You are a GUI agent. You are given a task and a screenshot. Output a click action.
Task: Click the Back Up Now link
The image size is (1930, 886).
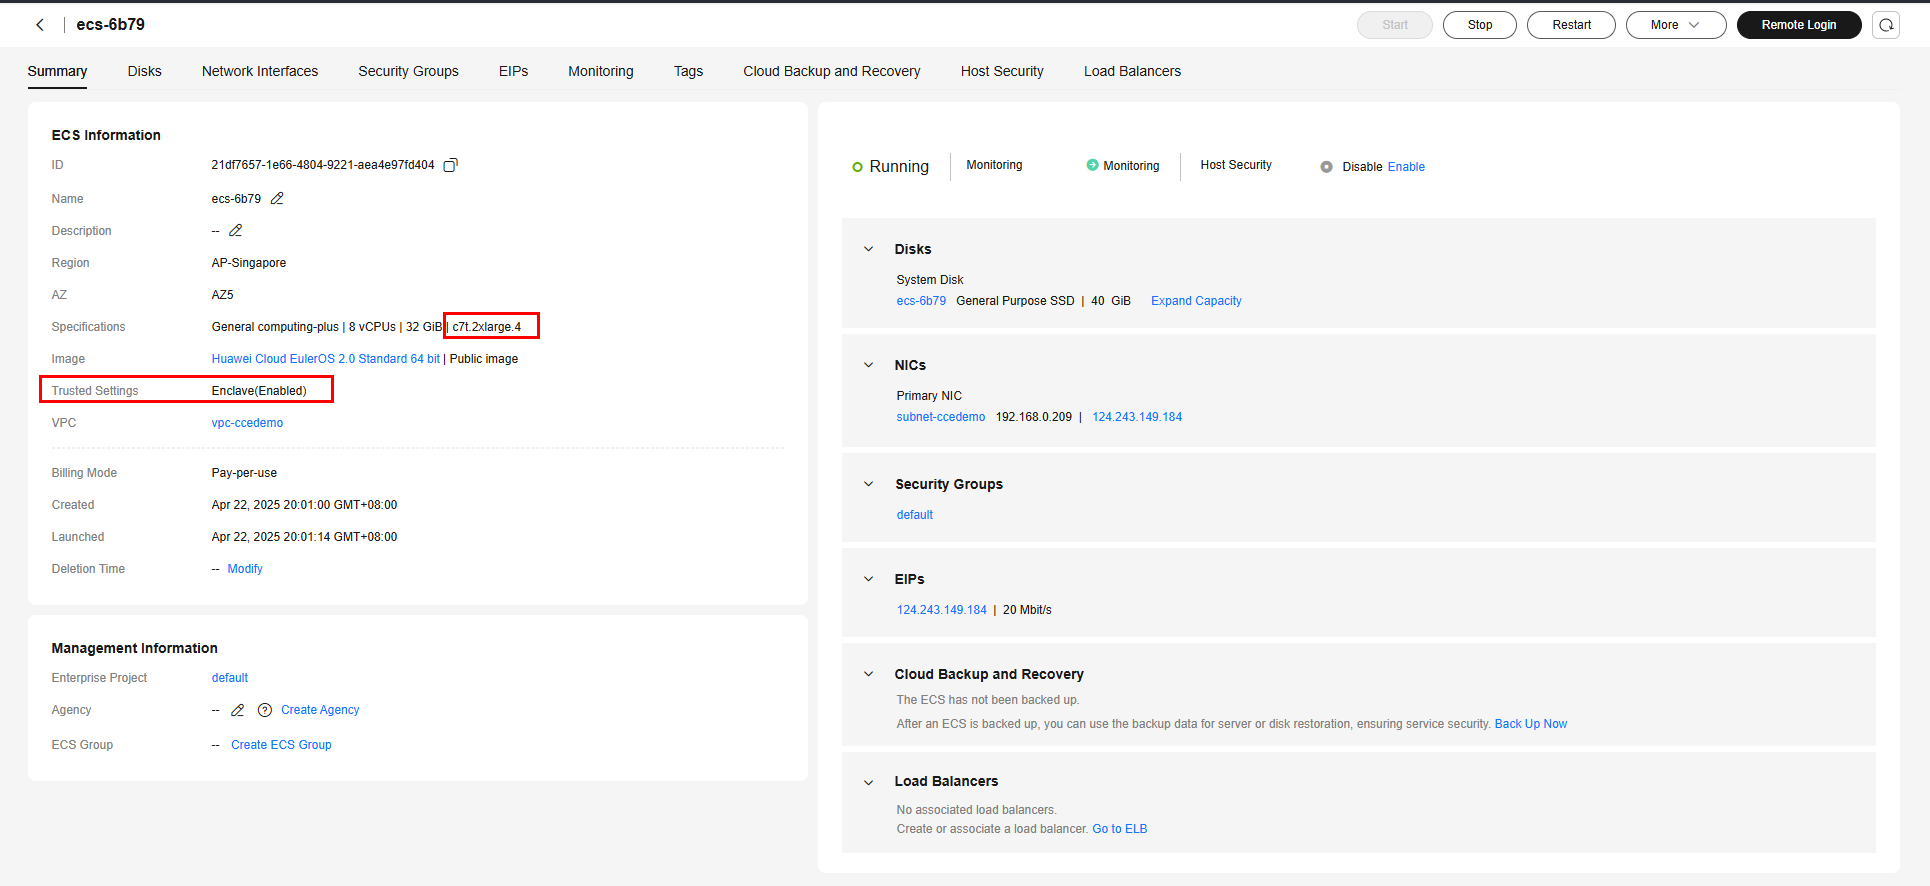tap(1531, 724)
